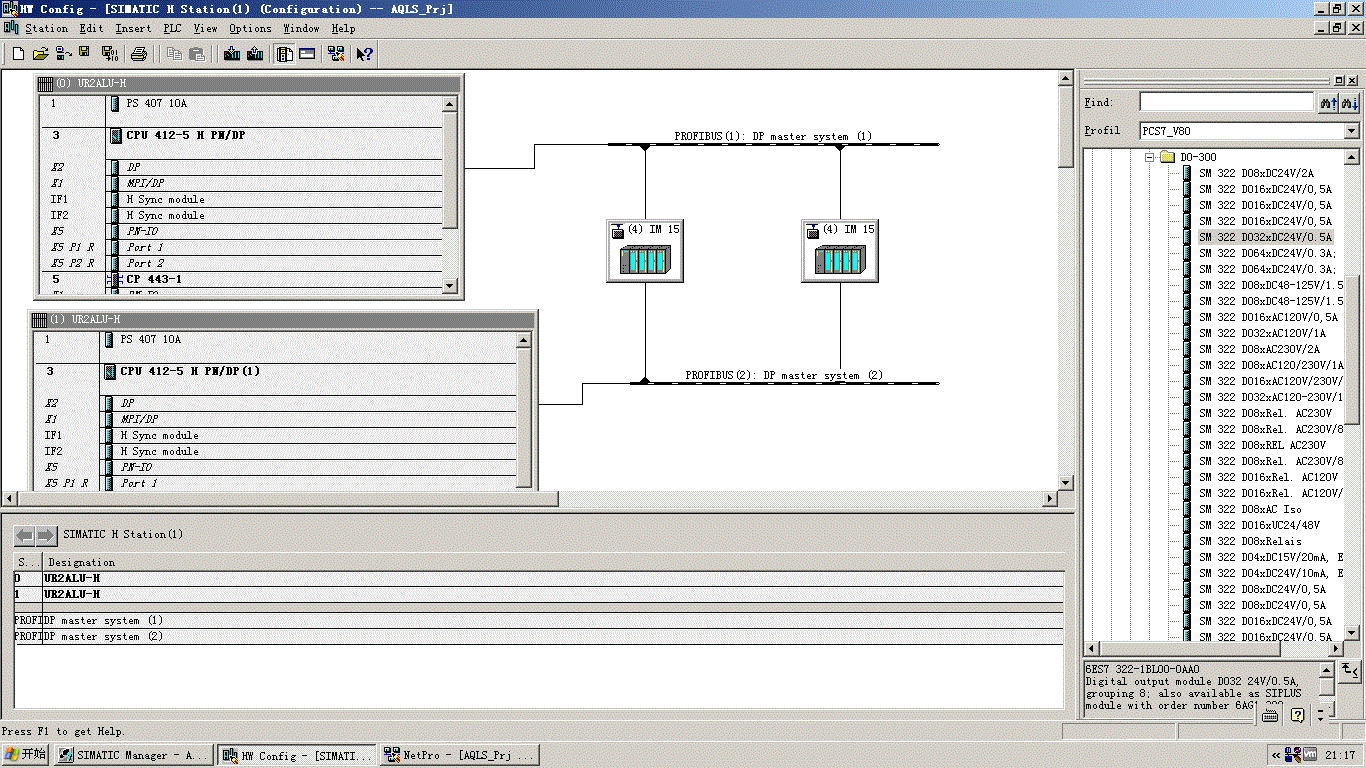Expand hidden tray icons with the chevron
The height and width of the screenshot is (768, 1366).
pyautogui.click(x=1275, y=755)
